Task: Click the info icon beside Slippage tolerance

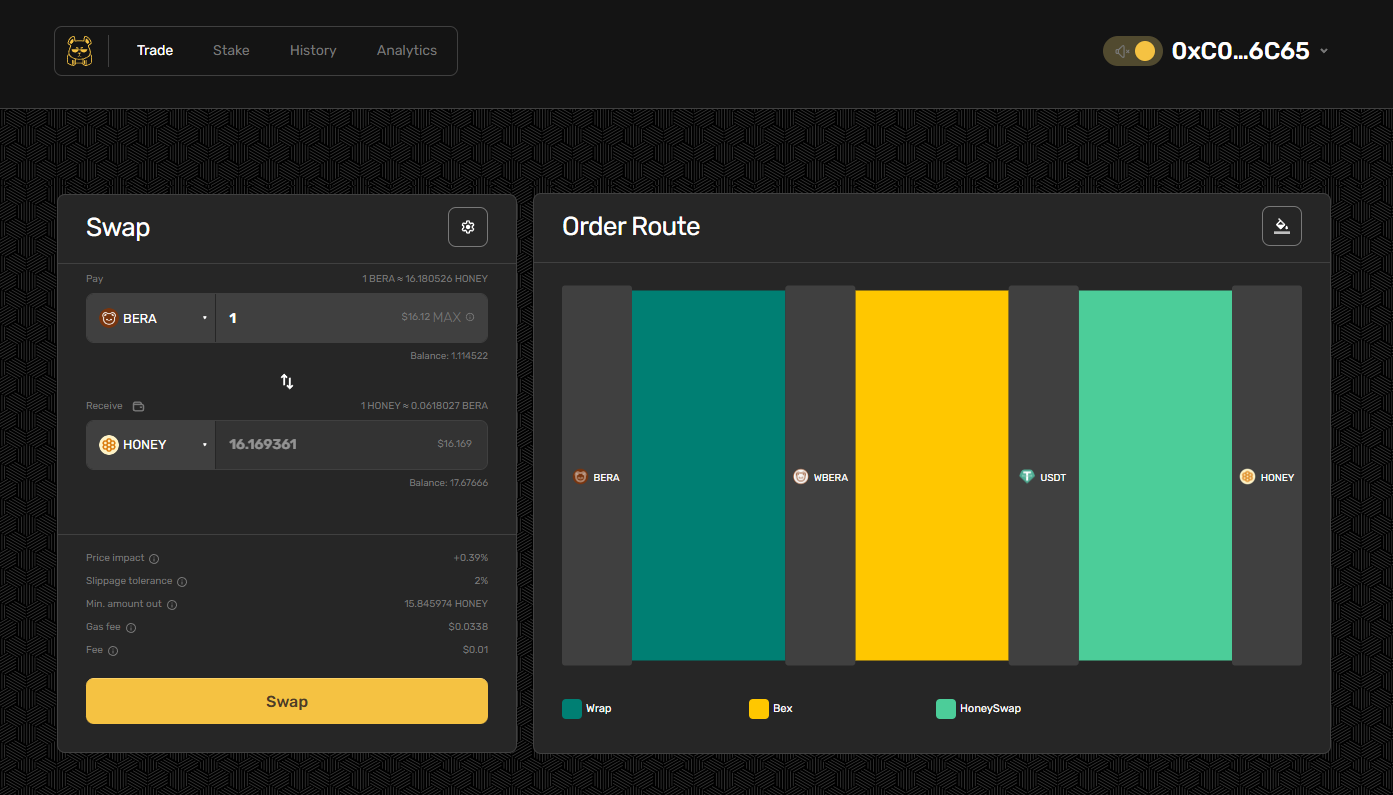Action: pos(182,582)
